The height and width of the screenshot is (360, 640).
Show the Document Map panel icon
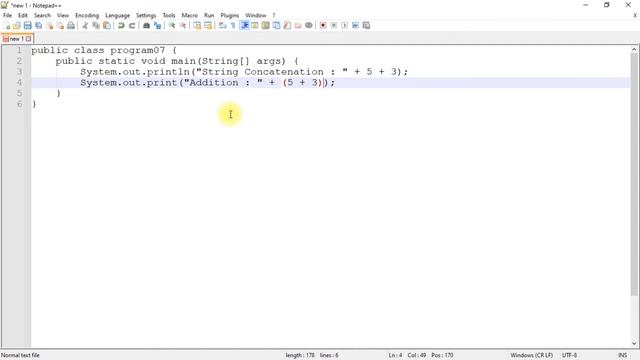tap(266, 26)
